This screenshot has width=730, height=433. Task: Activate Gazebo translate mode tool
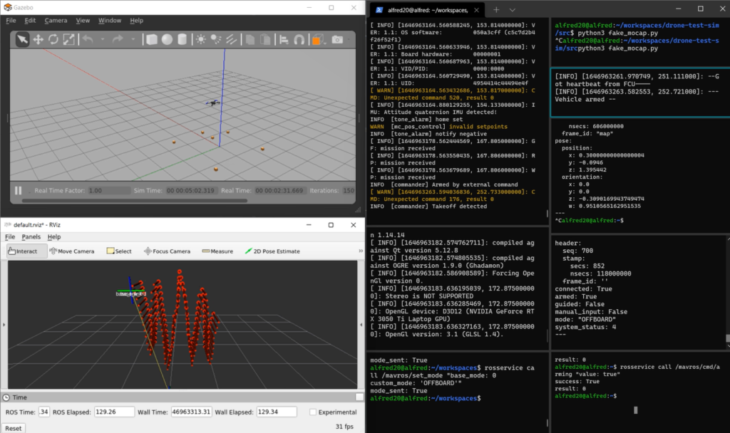37,39
